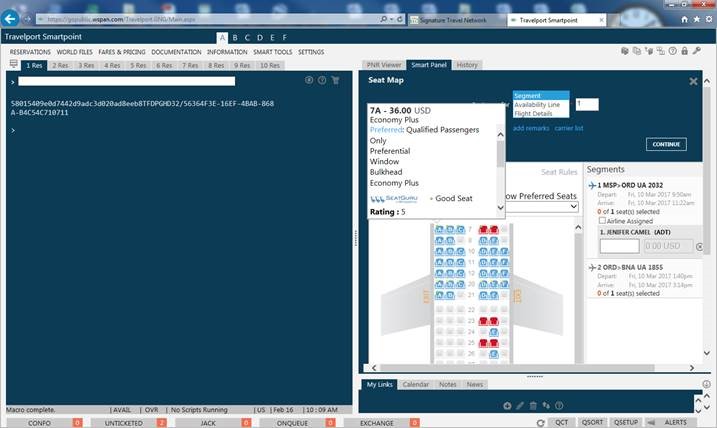Screen dimensions: 717x428
Task: Open the News tab
Action: (475, 384)
